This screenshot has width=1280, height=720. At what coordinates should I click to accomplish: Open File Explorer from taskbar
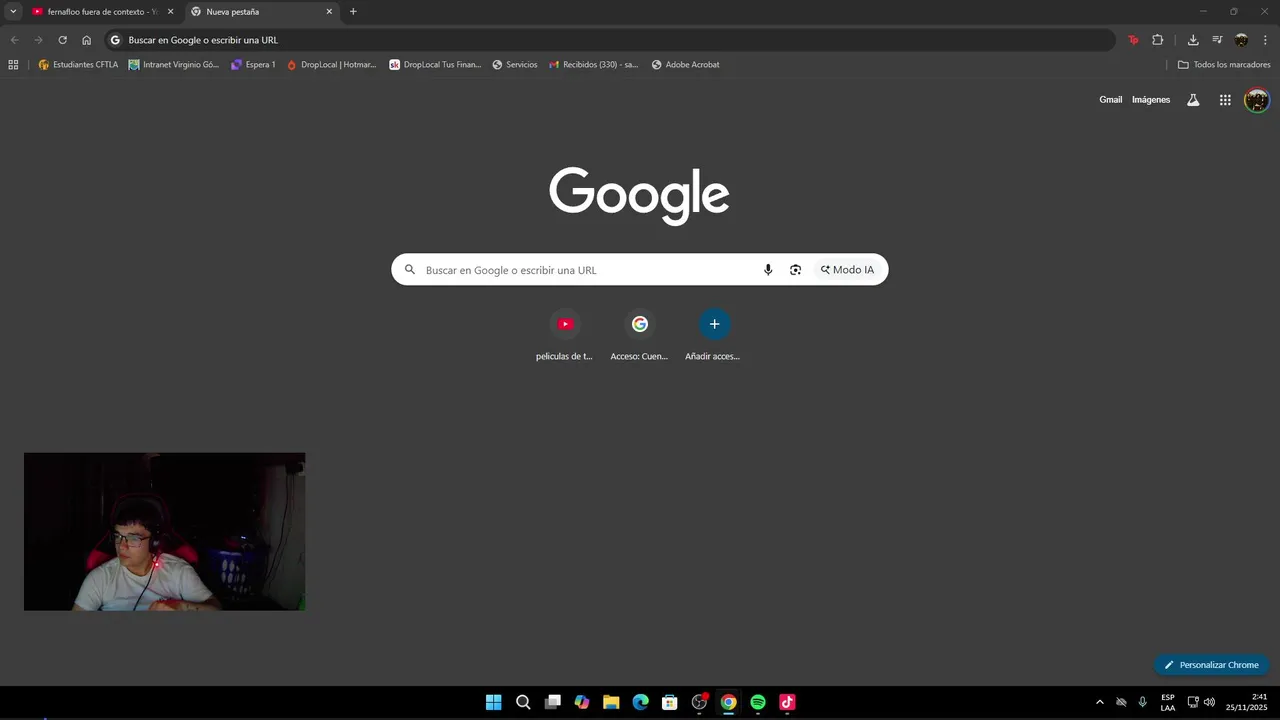(611, 702)
